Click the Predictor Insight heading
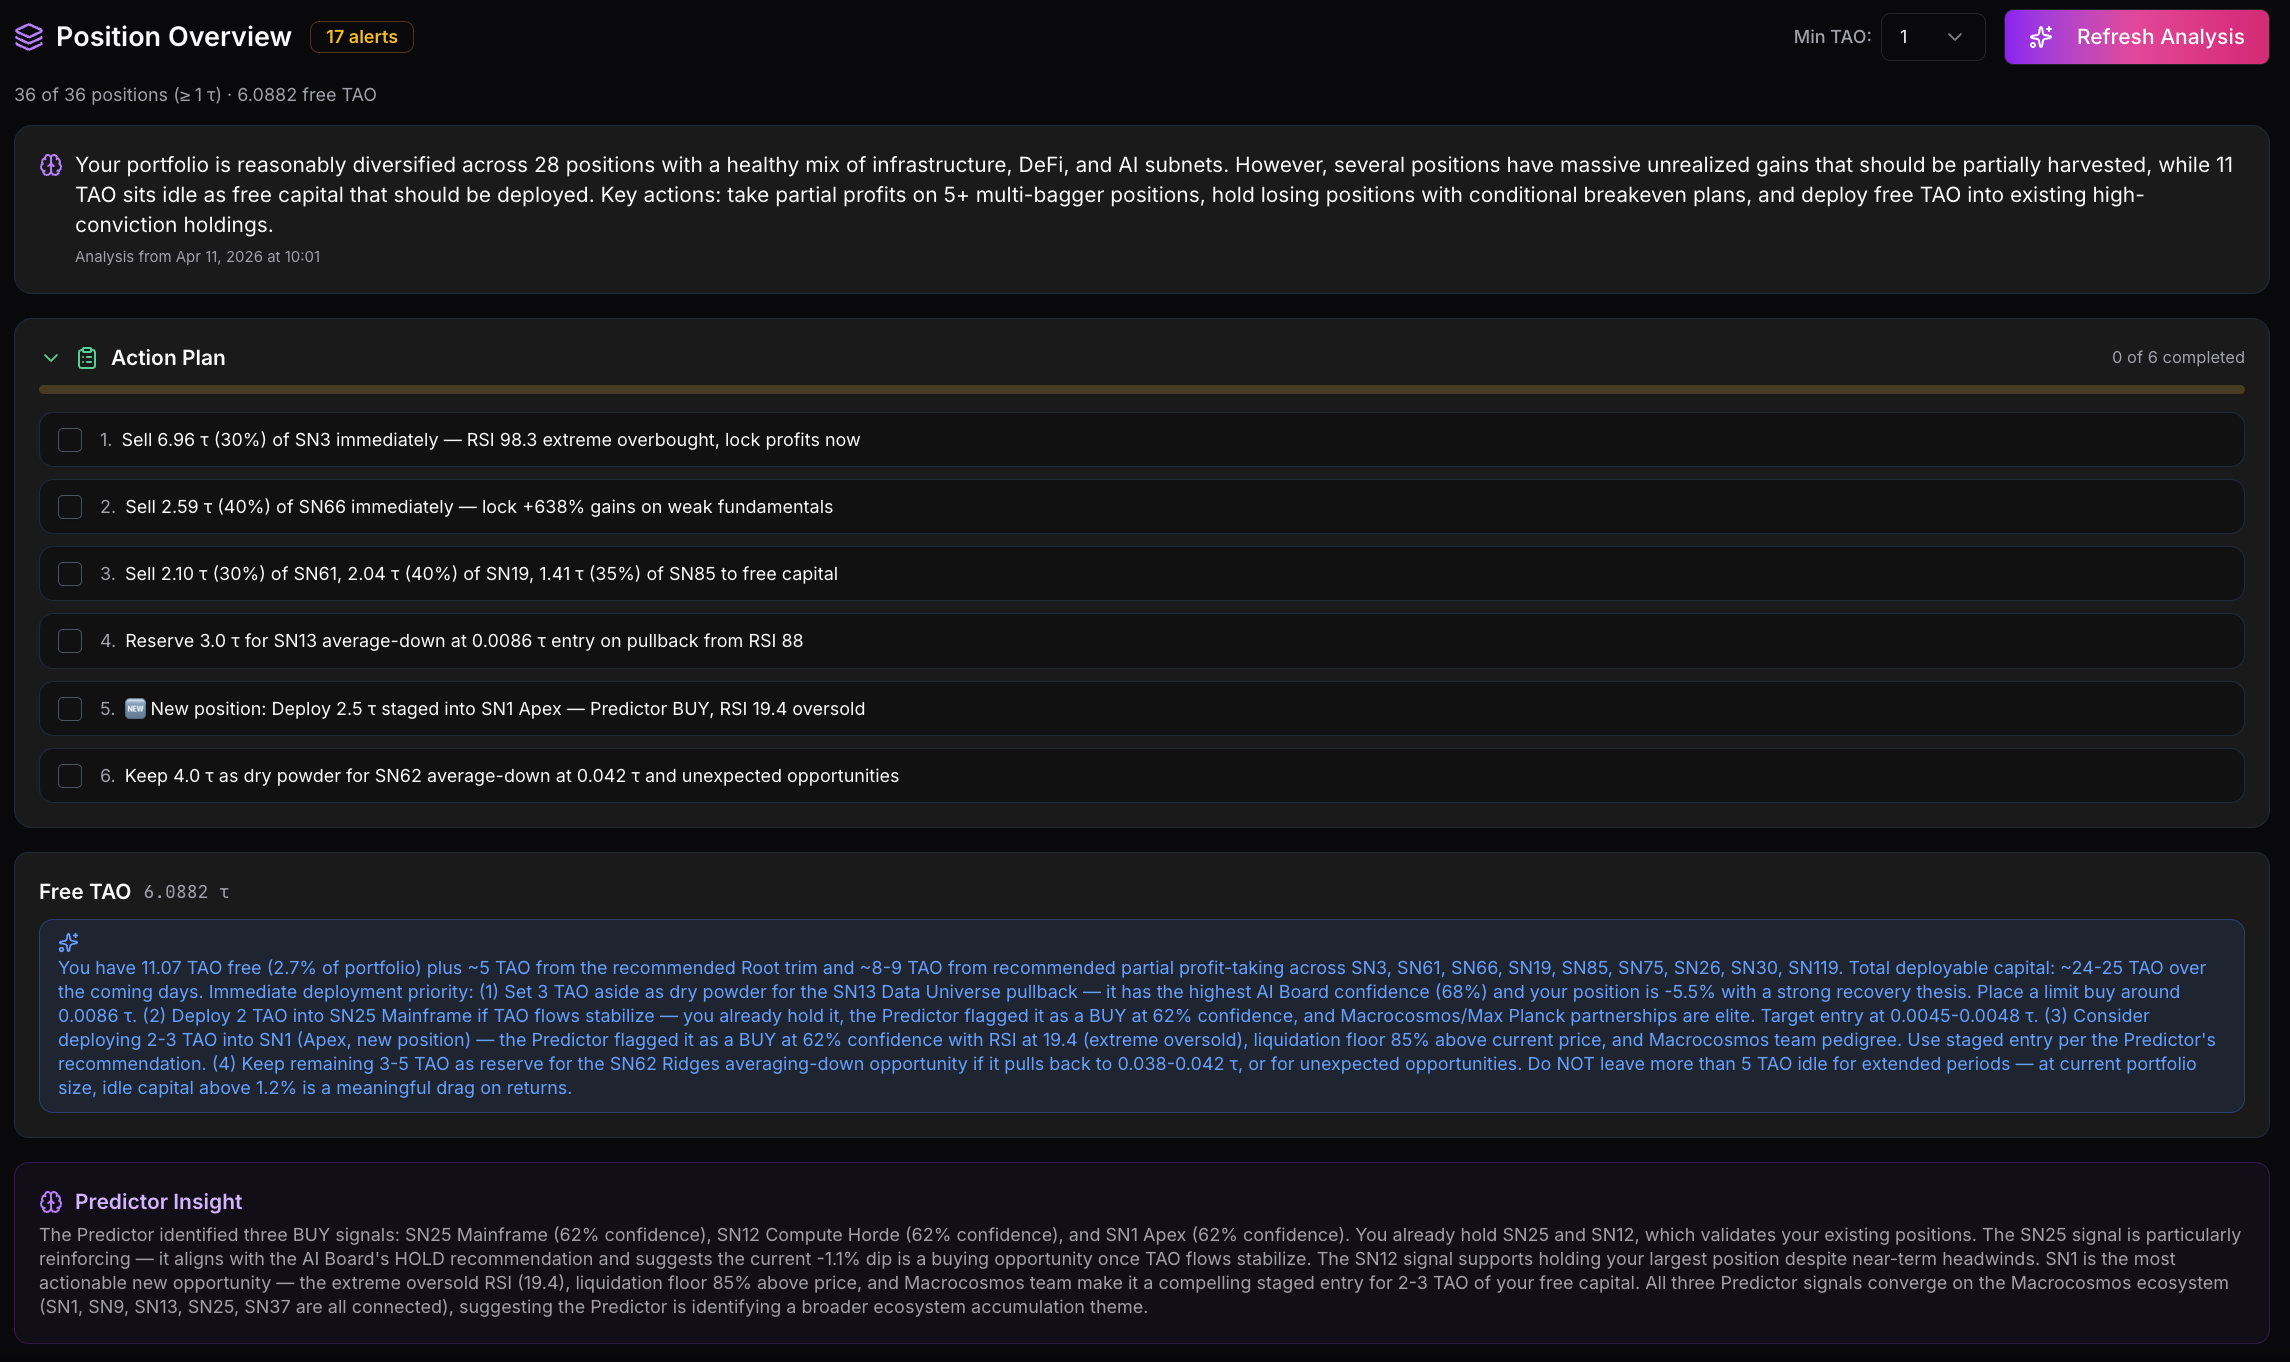 point(159,1202)
